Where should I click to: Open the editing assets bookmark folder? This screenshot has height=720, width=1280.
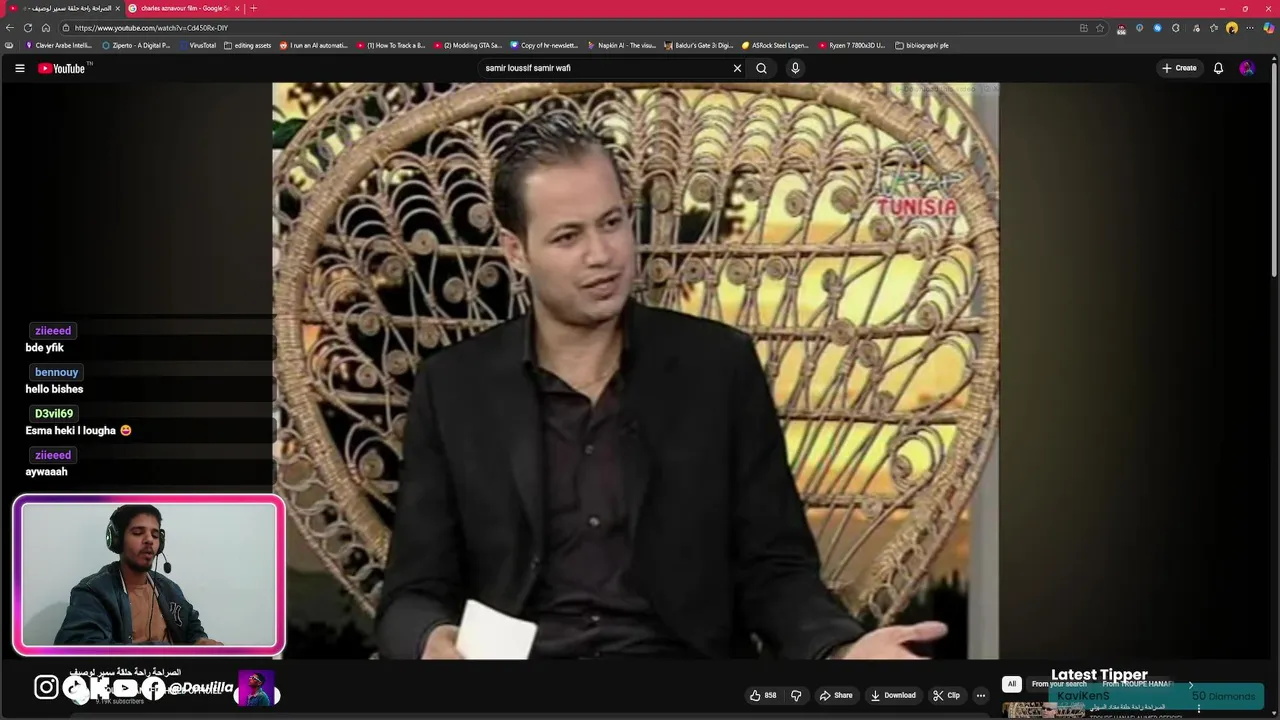tap(248, 45)
